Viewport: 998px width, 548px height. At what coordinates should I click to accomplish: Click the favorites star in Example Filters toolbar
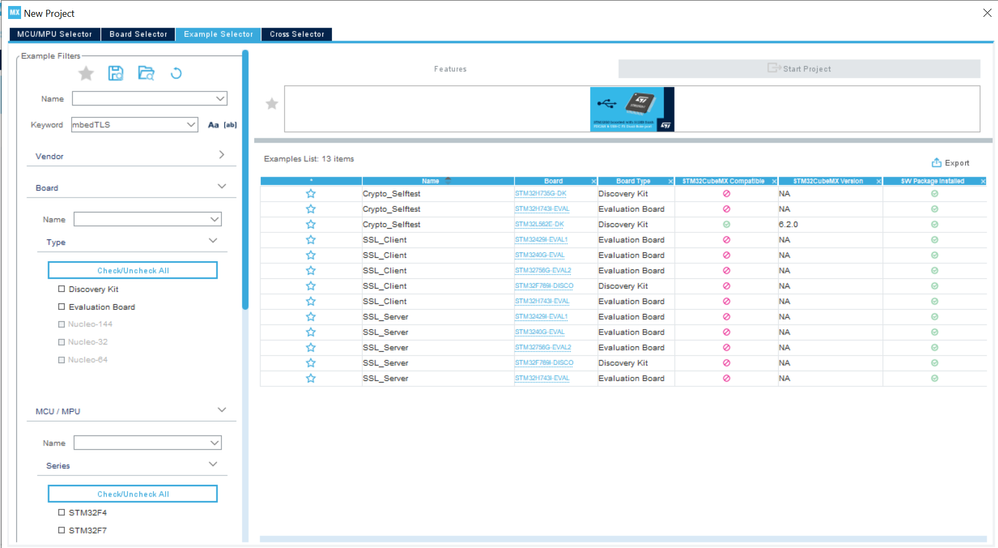[86, 73]
